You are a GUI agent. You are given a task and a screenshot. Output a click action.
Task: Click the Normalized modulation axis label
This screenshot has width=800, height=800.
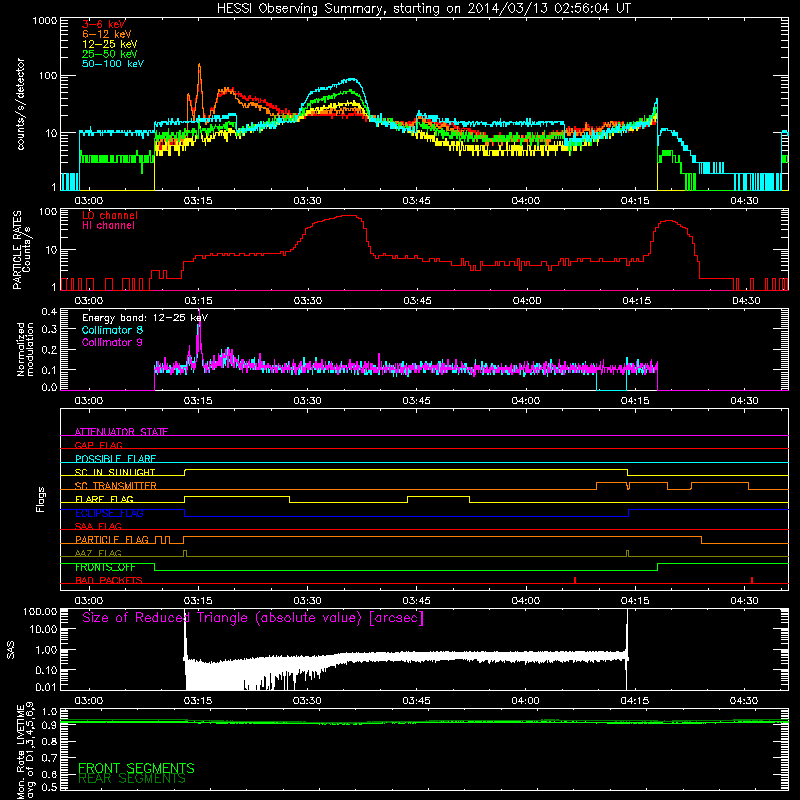(25, 349)
